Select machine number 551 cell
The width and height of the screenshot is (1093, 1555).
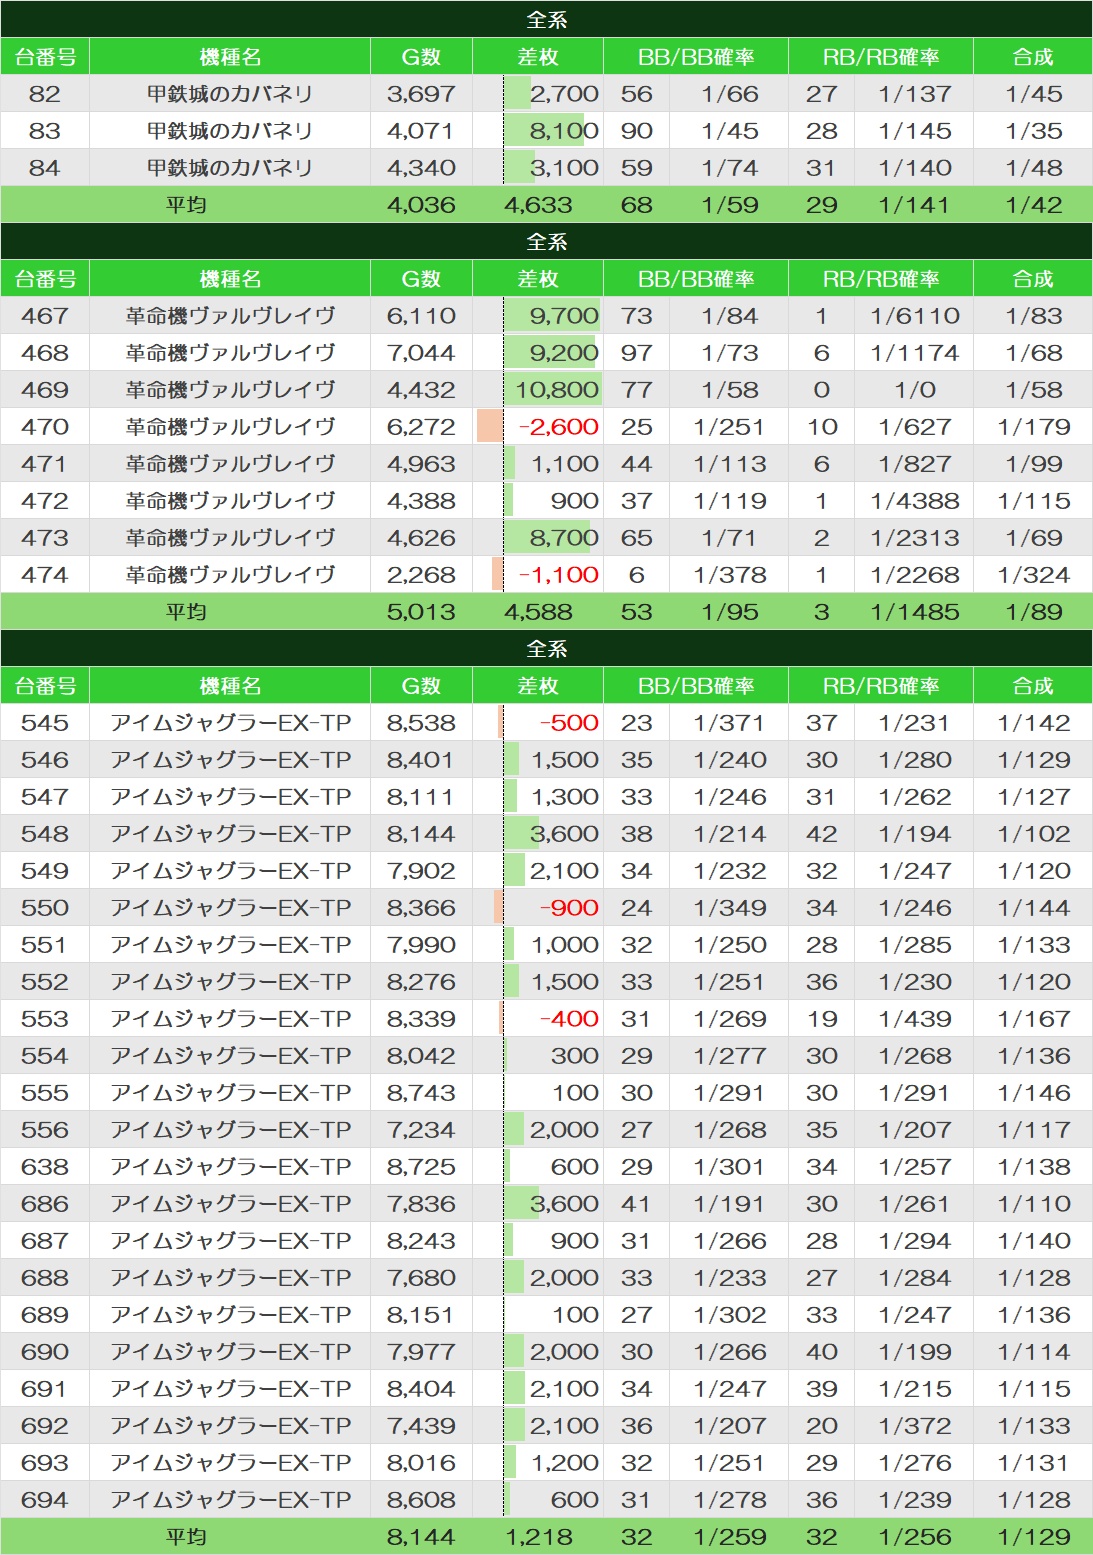coord(45,945)
